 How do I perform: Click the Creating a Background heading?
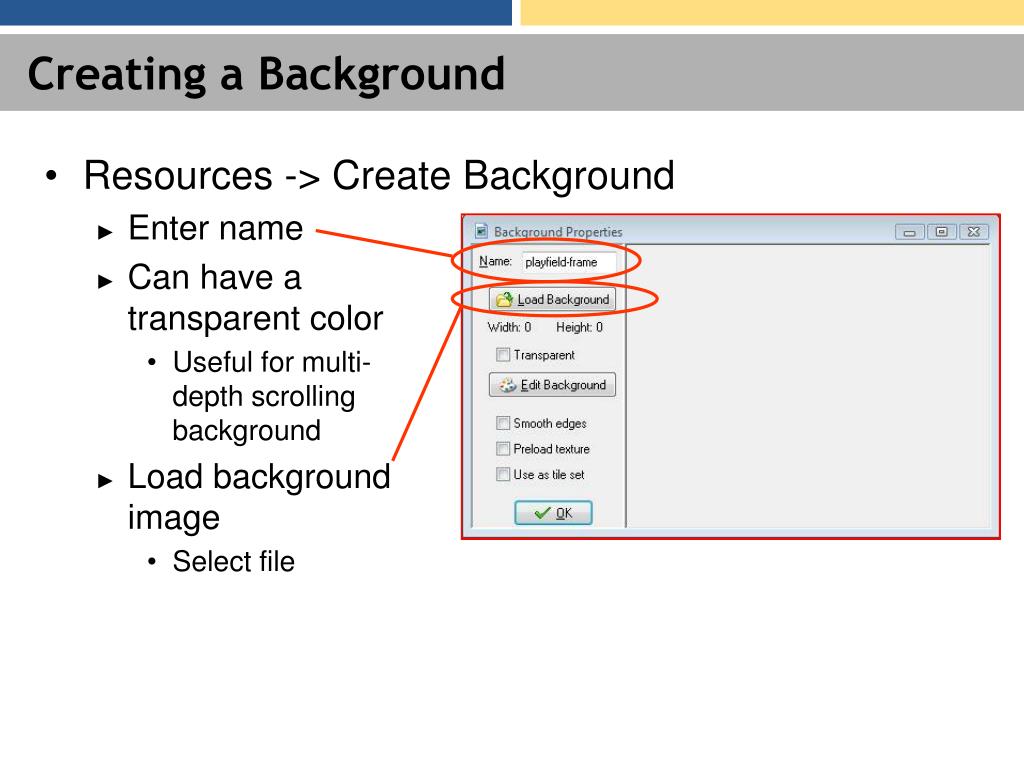pos(266,74)
